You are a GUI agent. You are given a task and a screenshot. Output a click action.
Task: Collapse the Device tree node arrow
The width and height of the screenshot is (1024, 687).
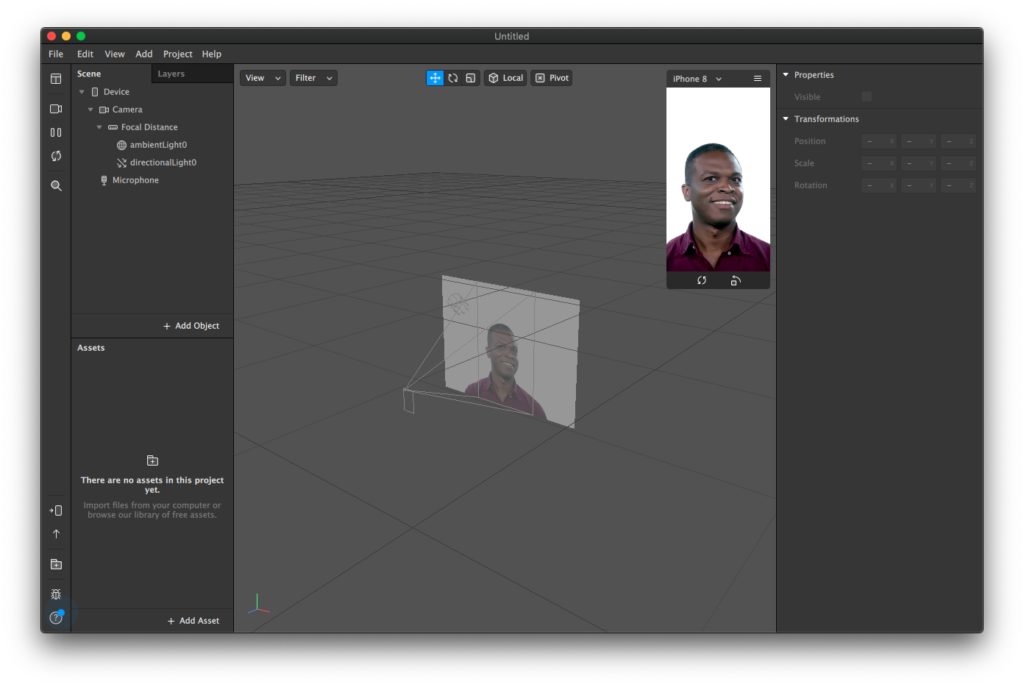(x=82, y=92)
